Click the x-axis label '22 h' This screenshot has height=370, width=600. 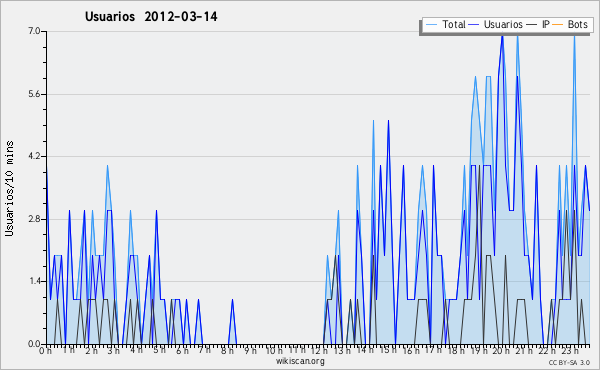point(547,351)
